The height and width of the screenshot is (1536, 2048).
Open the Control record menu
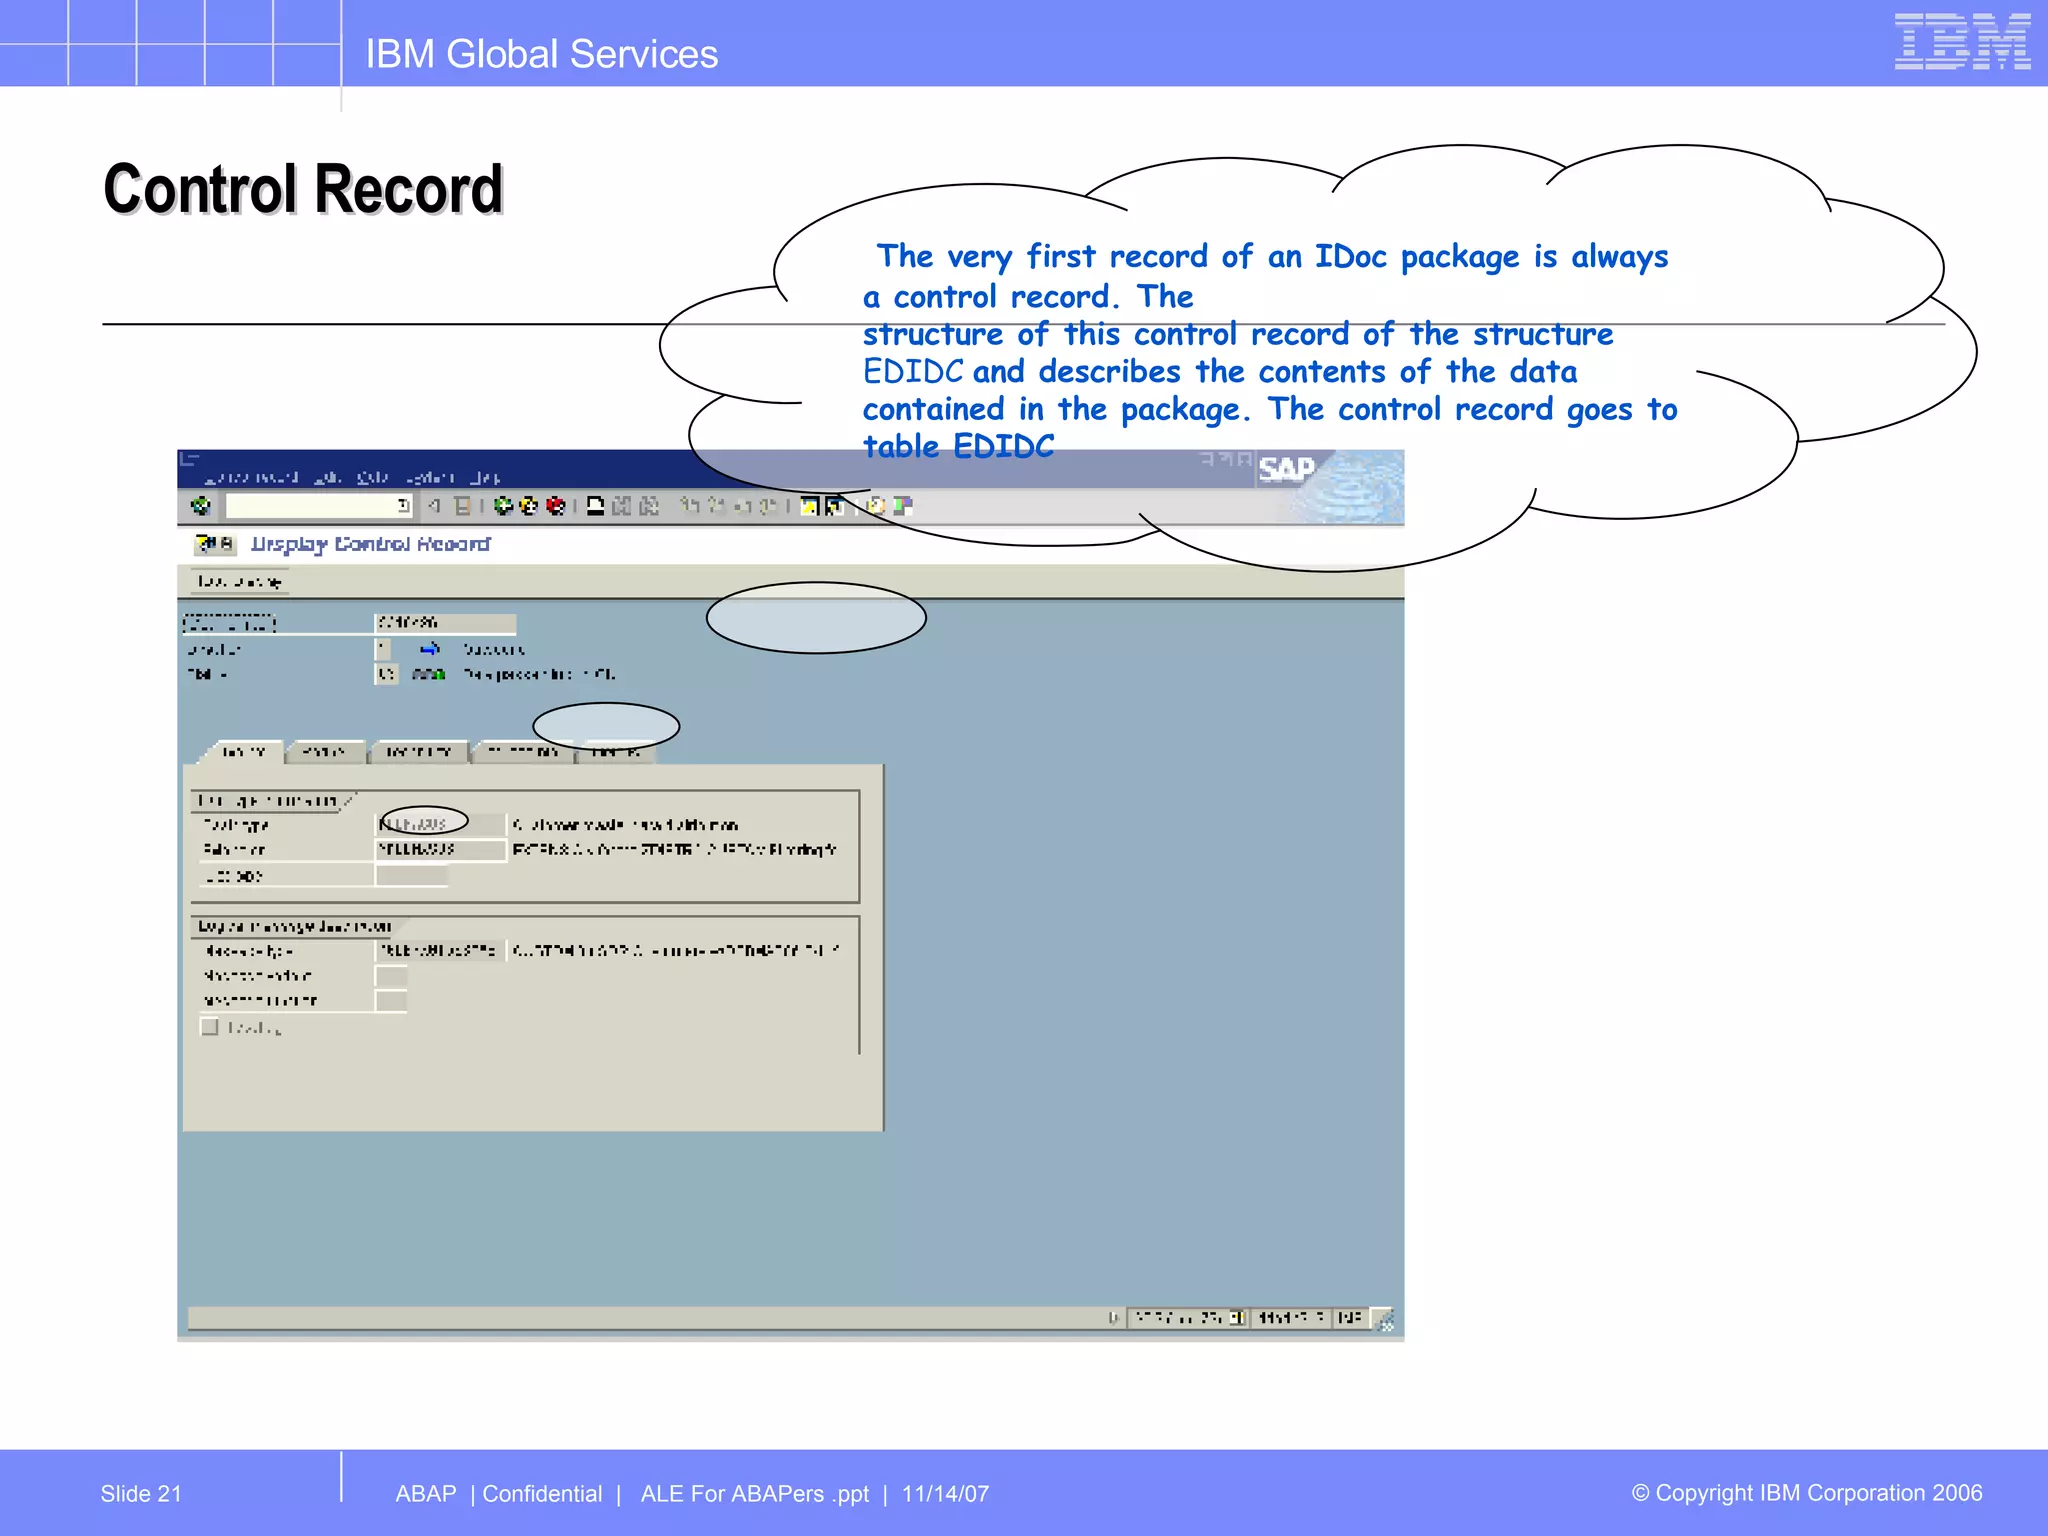click(x=252, y=478)
